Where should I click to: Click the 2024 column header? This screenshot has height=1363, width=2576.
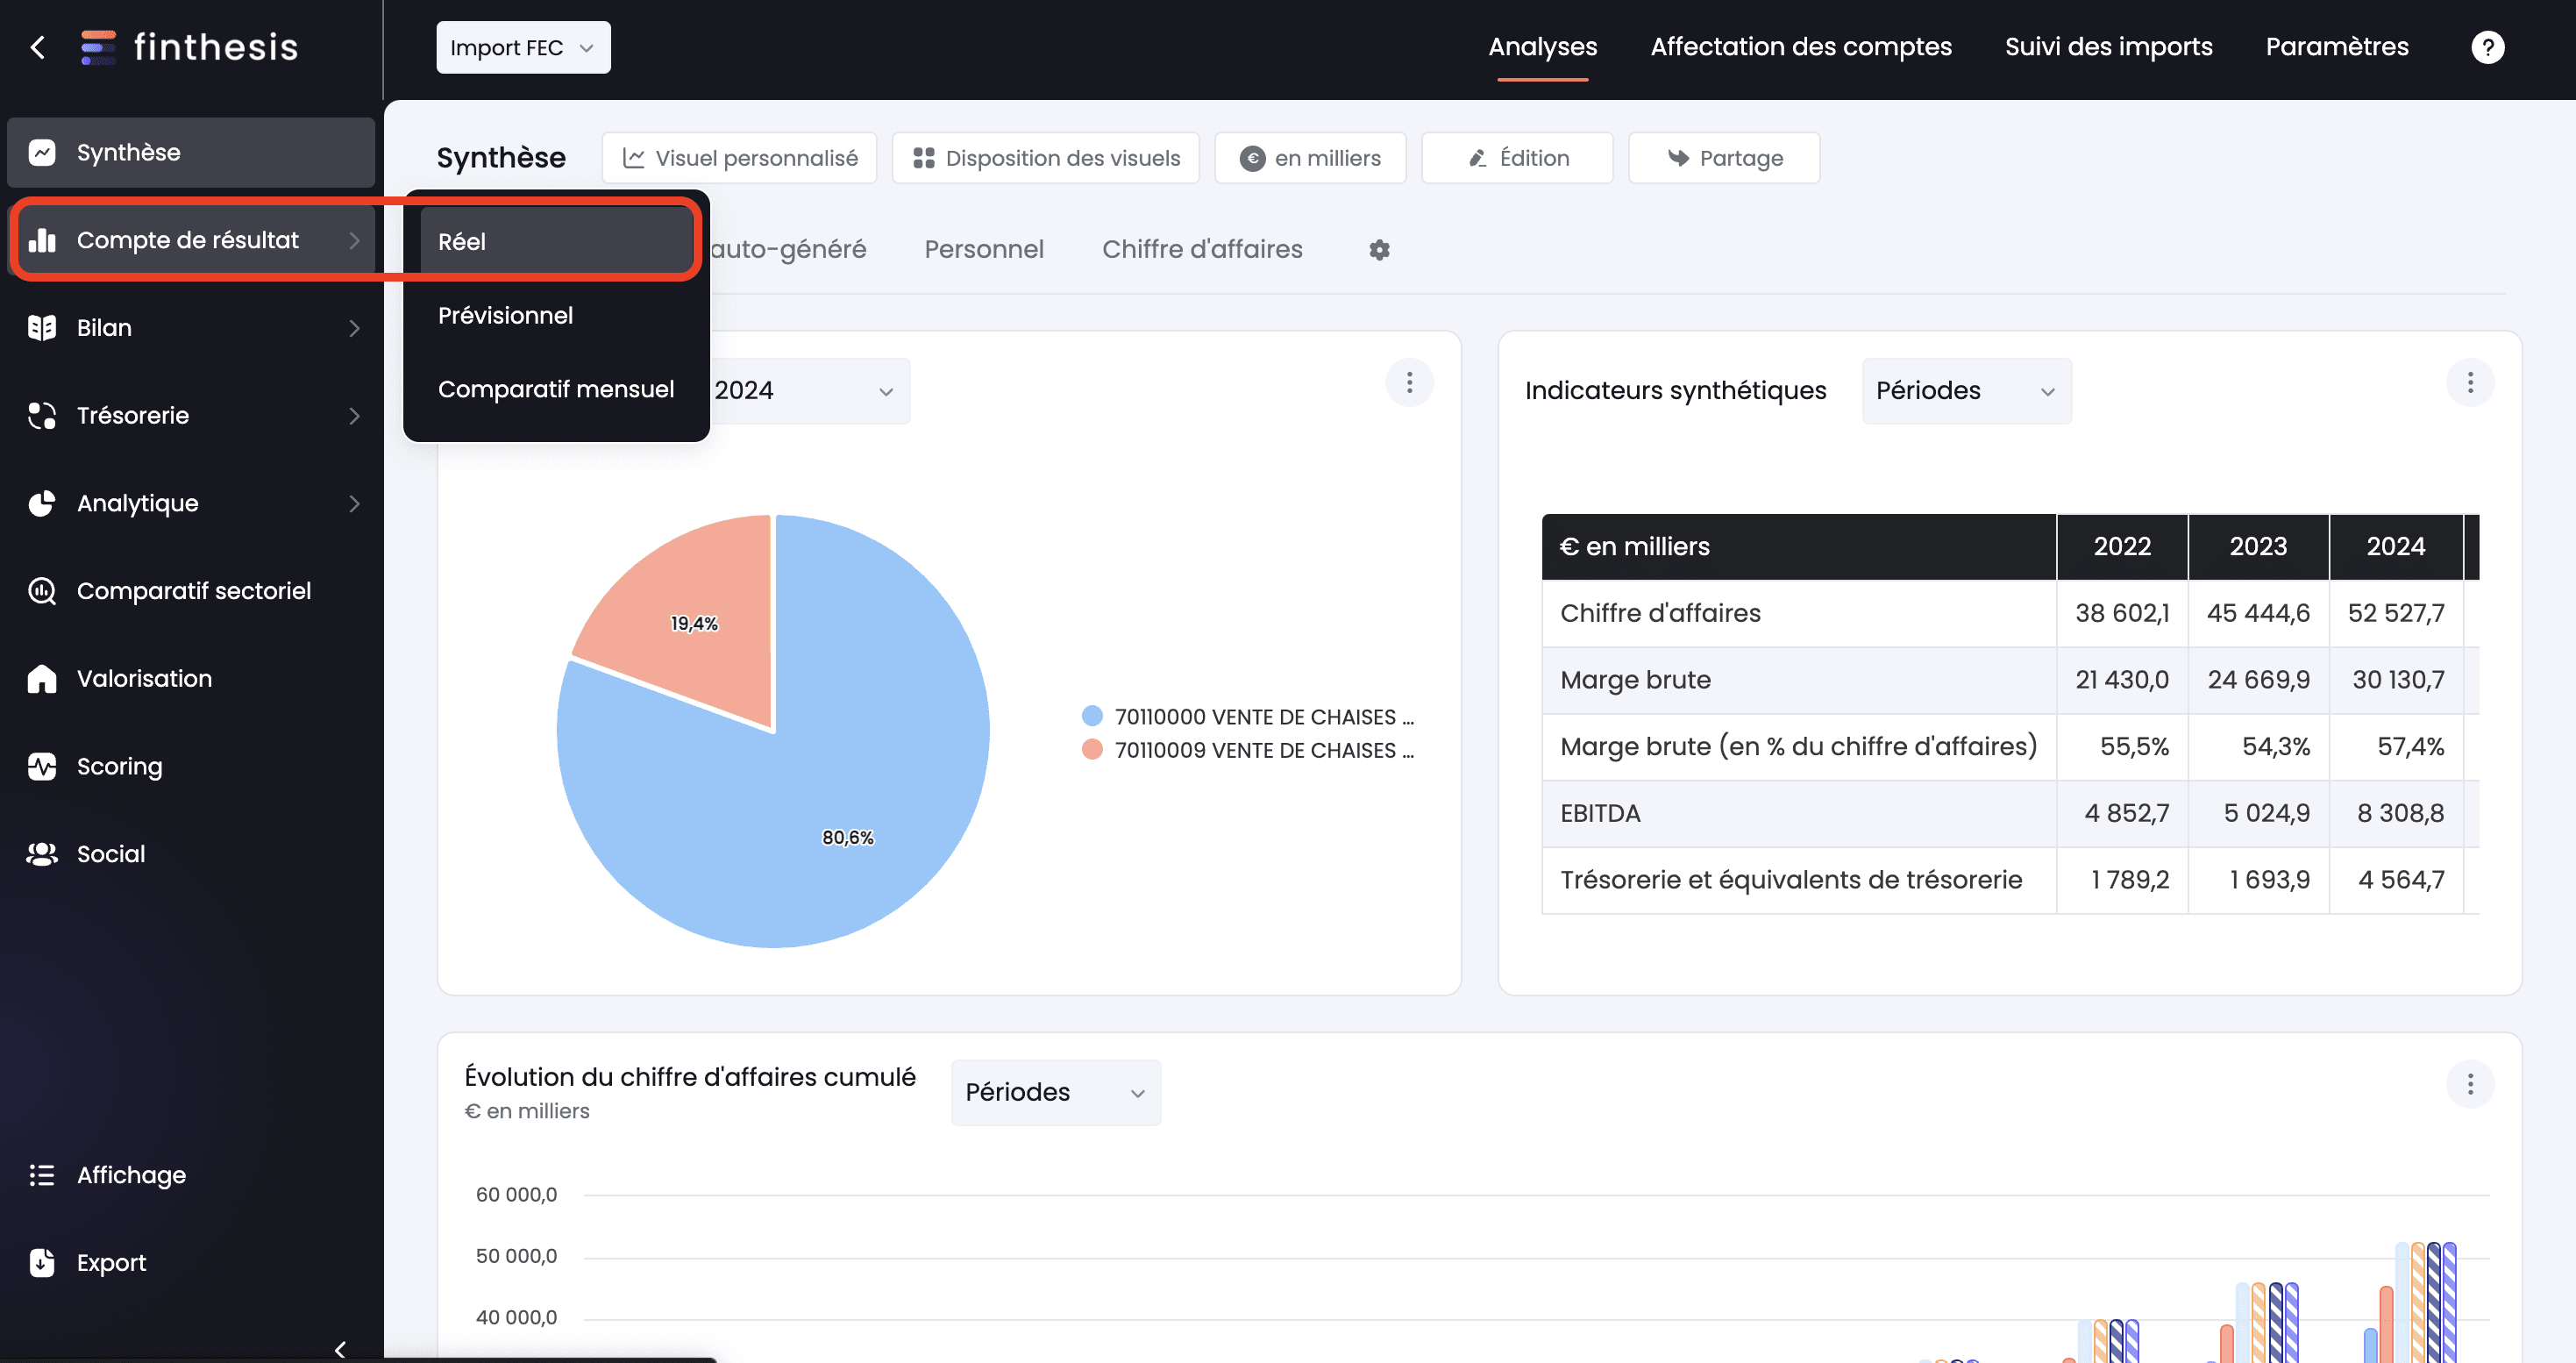click(x=2395, y=547)
